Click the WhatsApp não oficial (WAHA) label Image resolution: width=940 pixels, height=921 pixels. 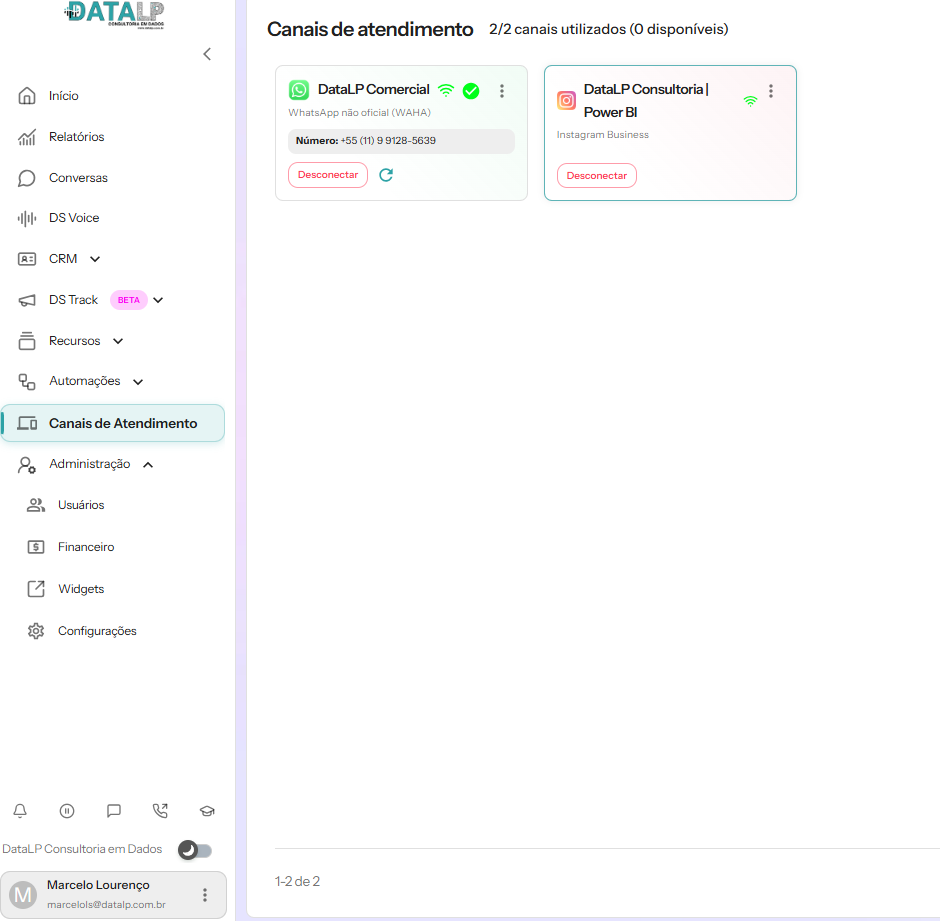click(359, 113)
